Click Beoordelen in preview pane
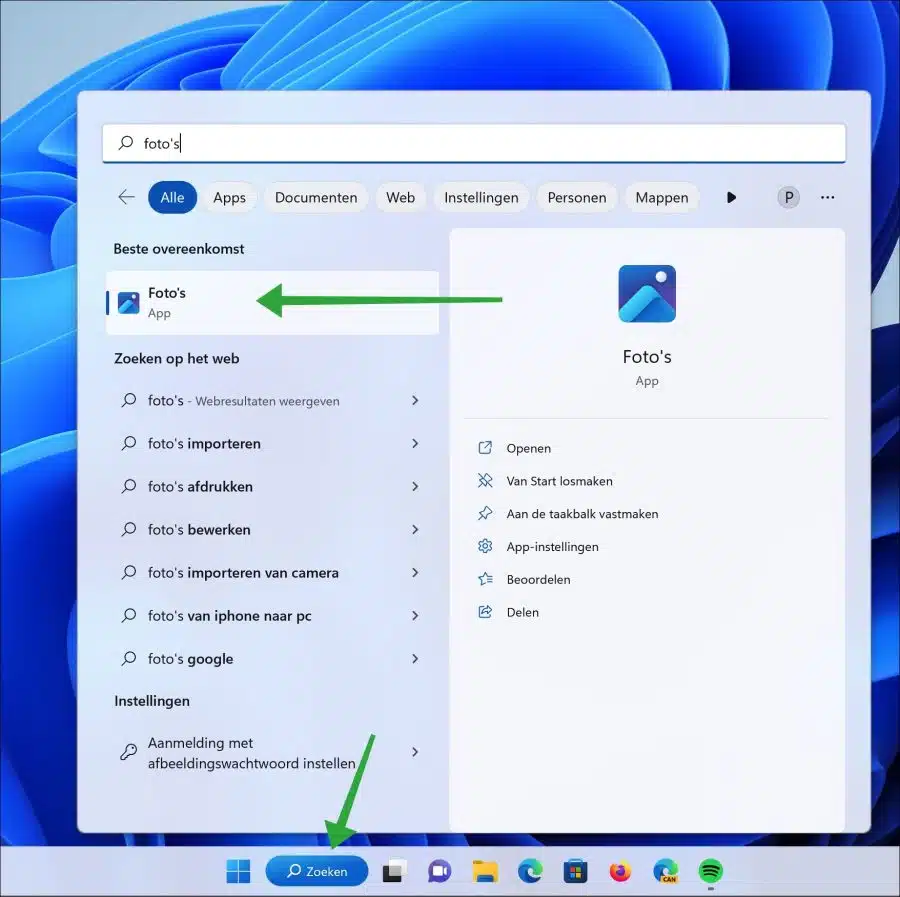This screenshot has height=897, width=900. [538, 579]
